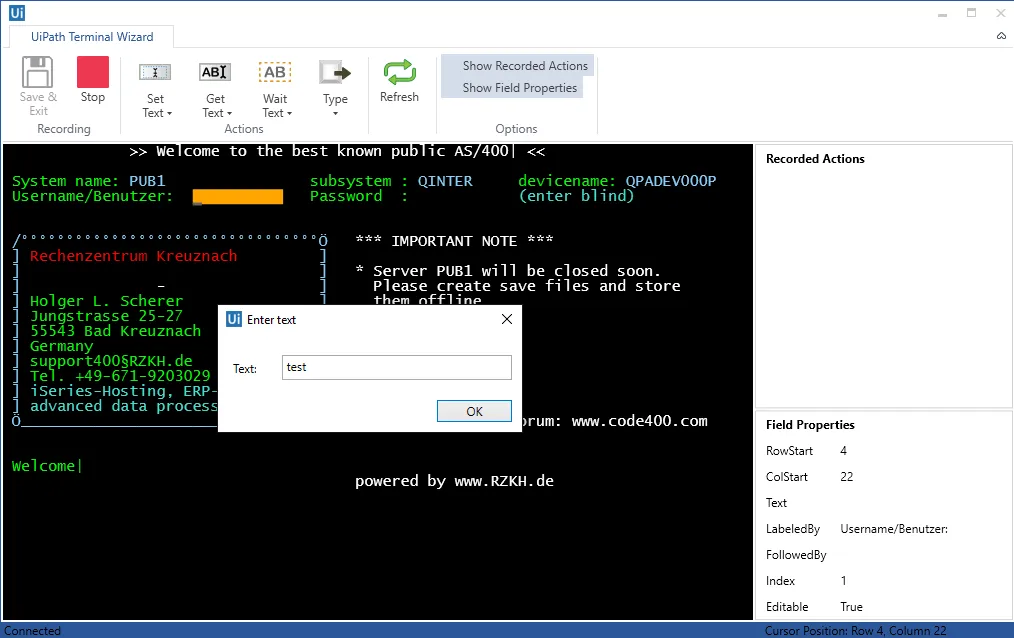This screenshot has height=638, width=1014.
Task: Click the Get Text icon
Action: [215, 72]
